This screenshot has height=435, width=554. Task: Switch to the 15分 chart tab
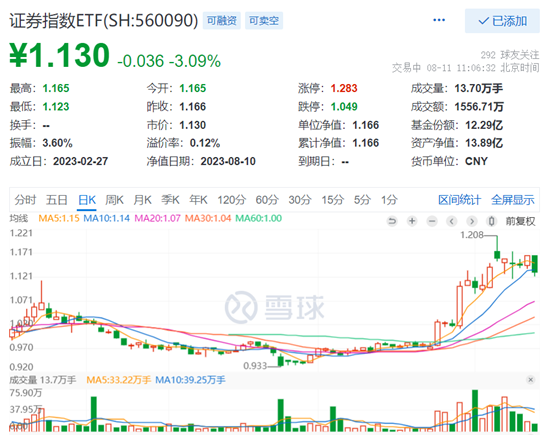click(332, 200)
